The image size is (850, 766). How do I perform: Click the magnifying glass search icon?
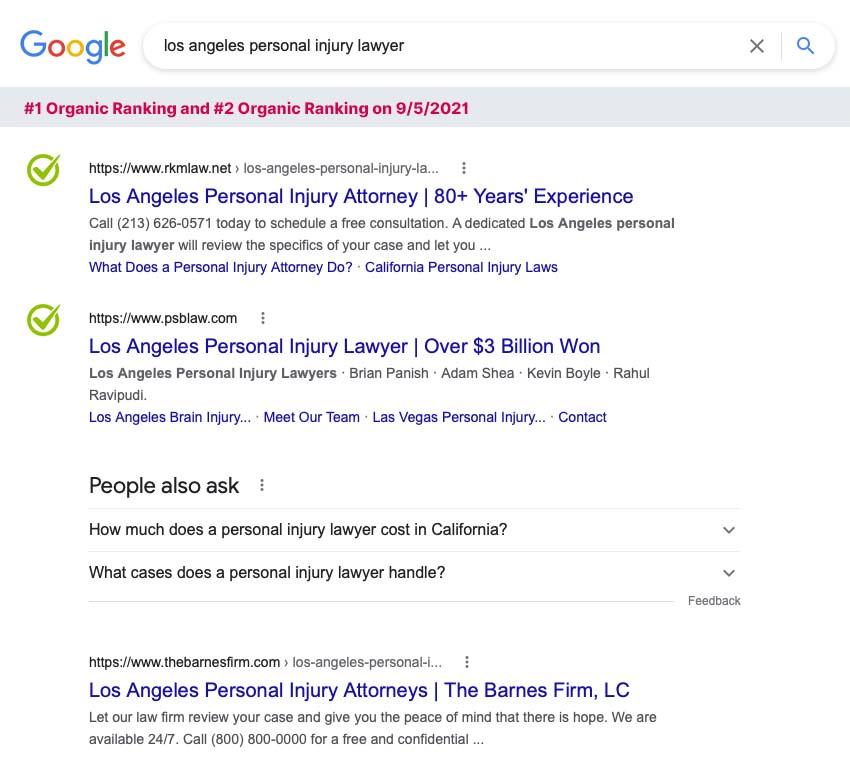point(805,46)
